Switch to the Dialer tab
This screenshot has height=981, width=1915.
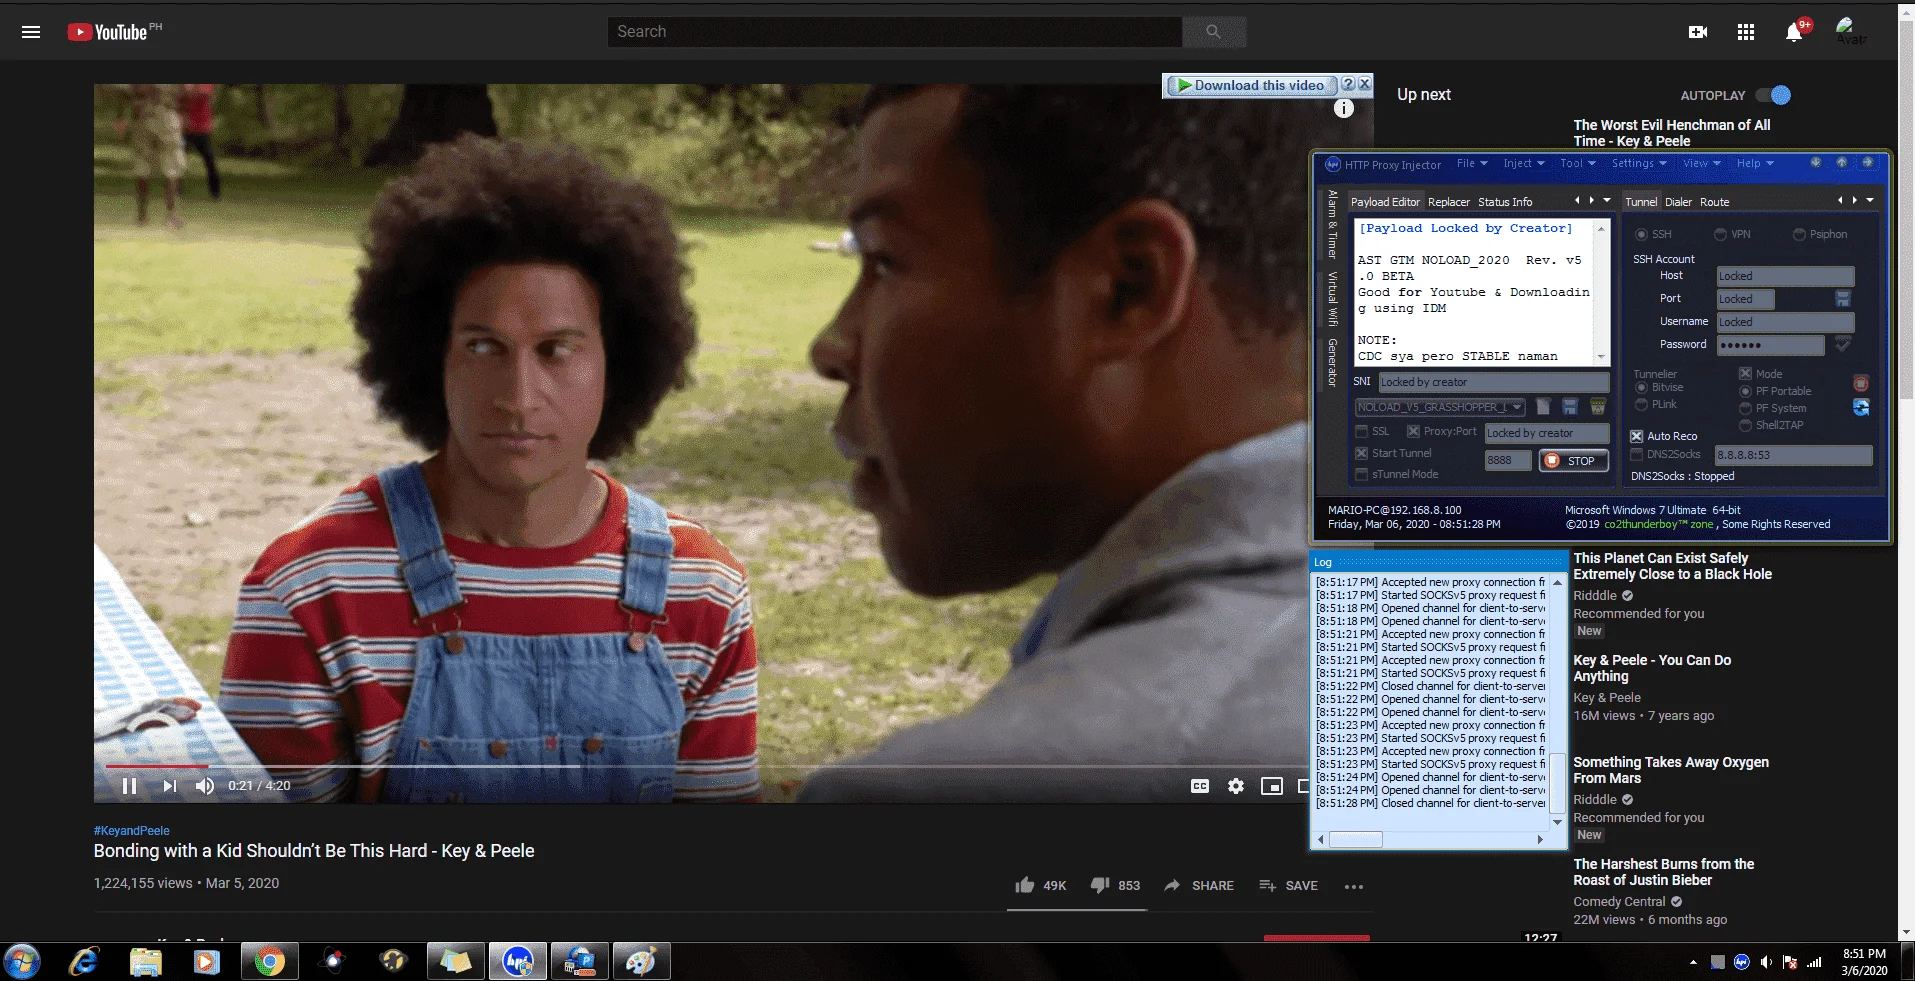pos(1678,202)
